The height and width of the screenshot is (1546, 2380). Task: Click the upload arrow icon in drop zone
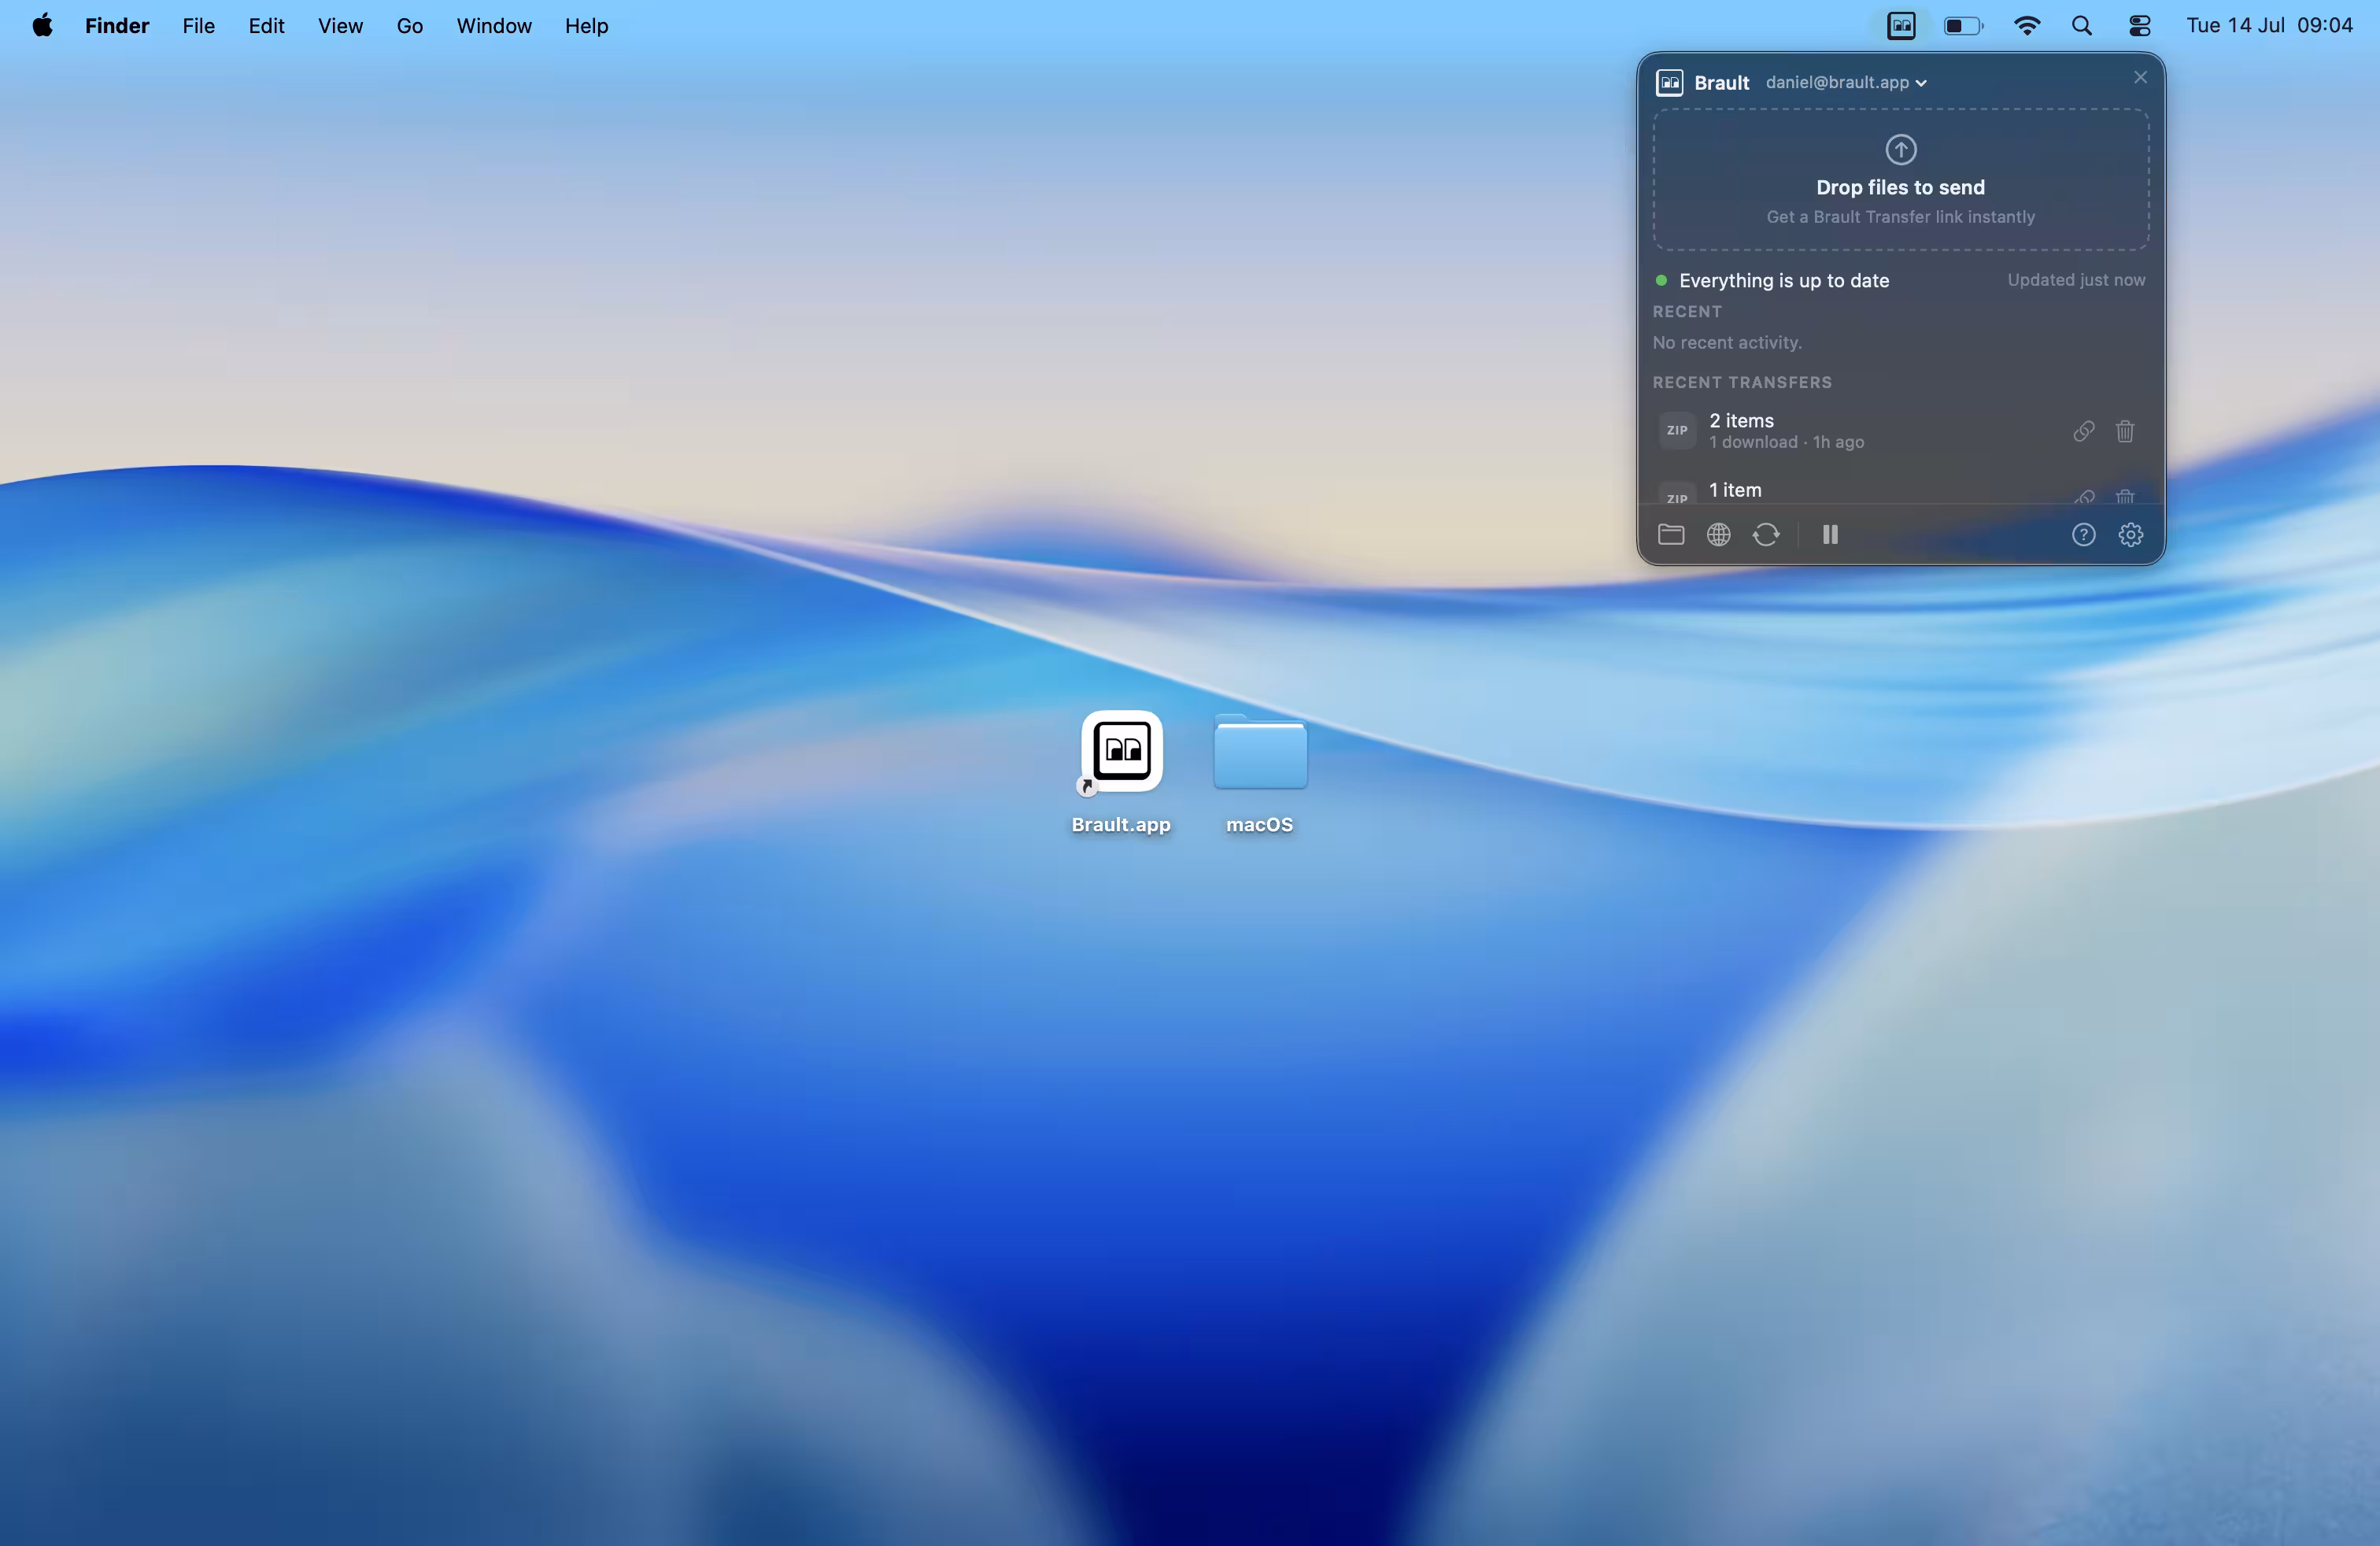coord(1901,149)
